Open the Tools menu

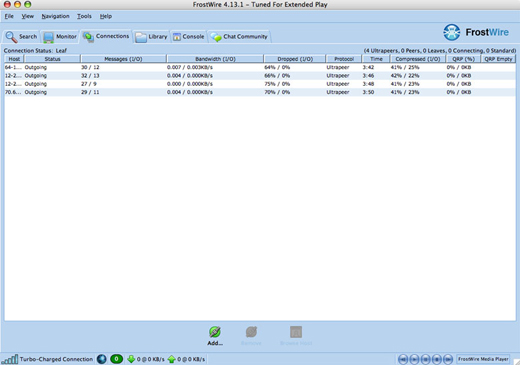point(84,16)
